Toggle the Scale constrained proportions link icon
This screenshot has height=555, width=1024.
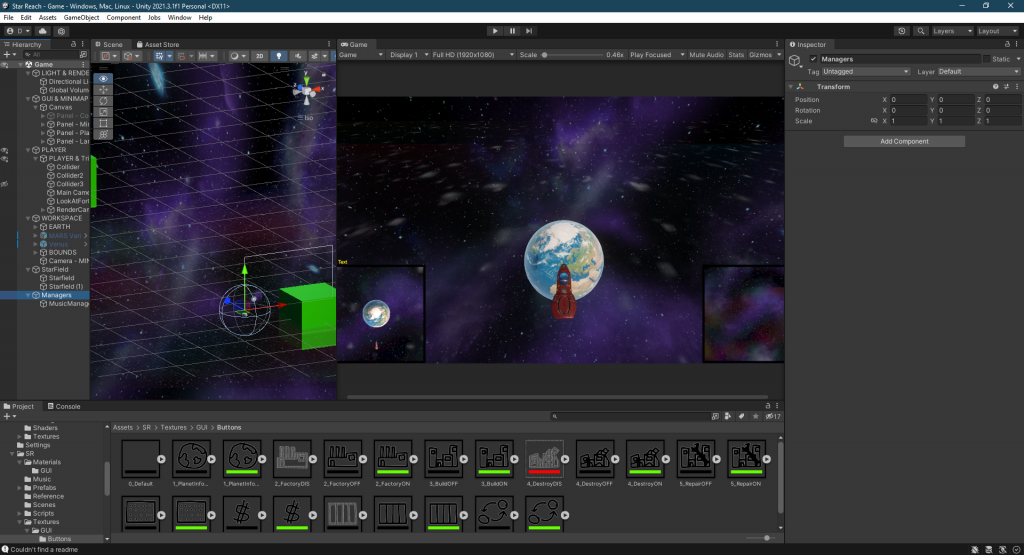[874, 121]
